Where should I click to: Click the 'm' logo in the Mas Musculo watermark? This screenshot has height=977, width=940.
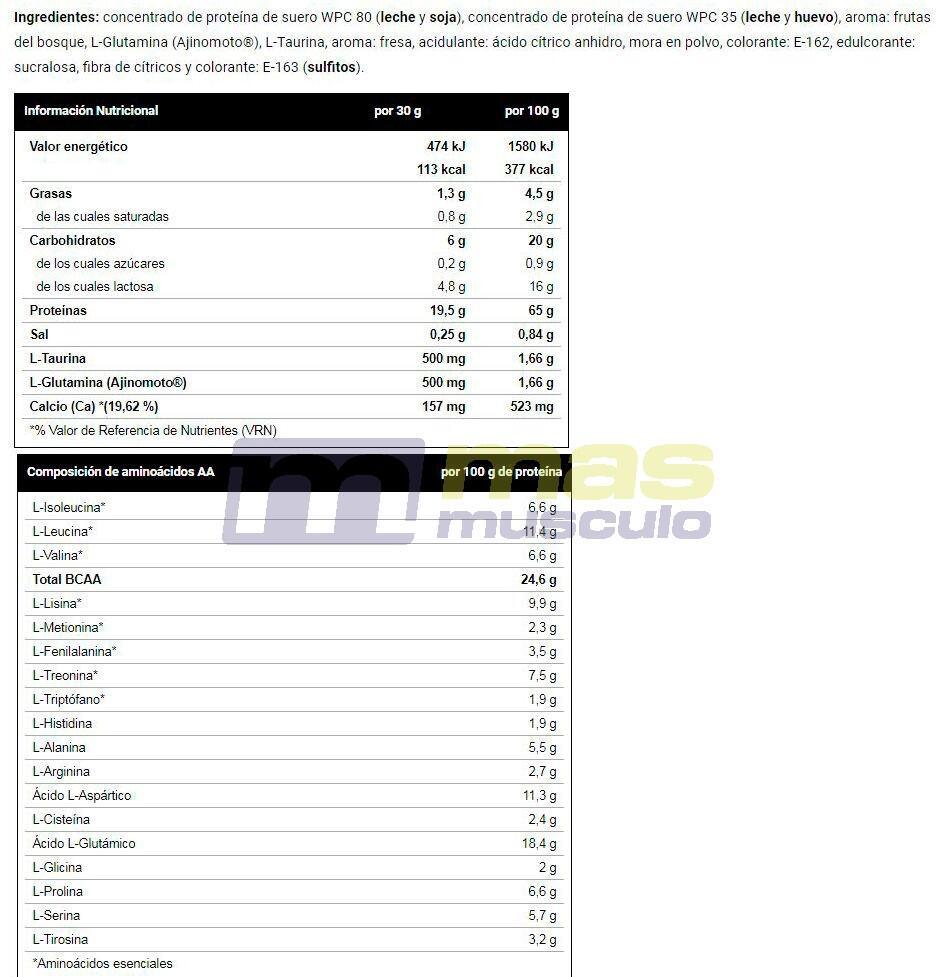click(324, 491)
